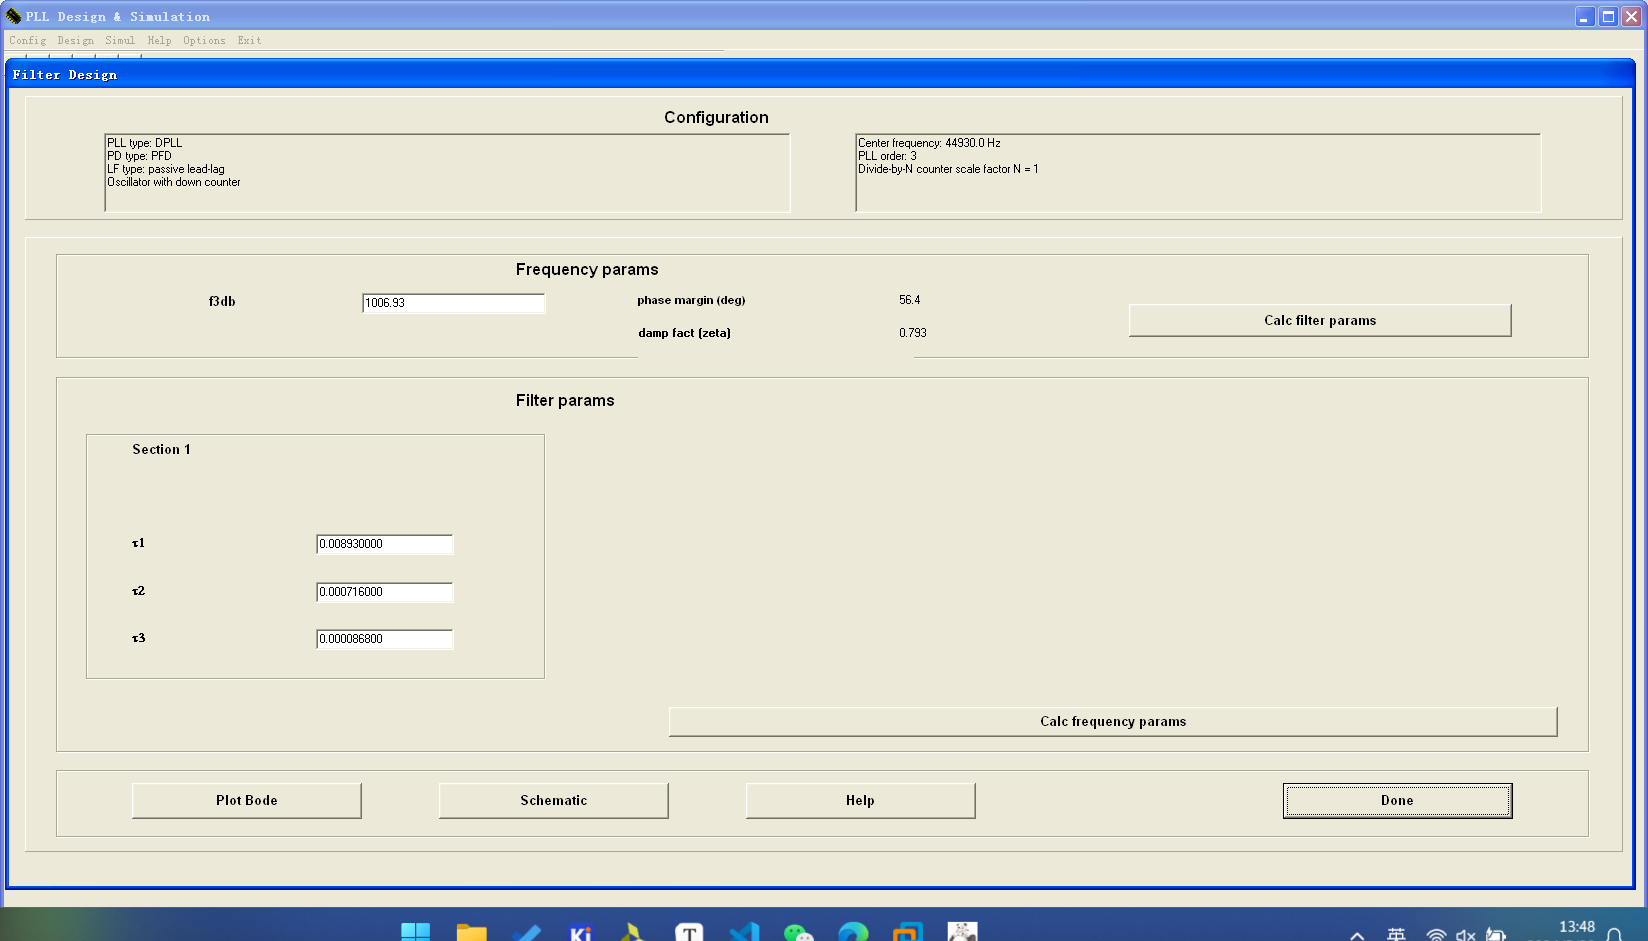
Task: Click the Calc frequency params button
Action: (1113, 721)
